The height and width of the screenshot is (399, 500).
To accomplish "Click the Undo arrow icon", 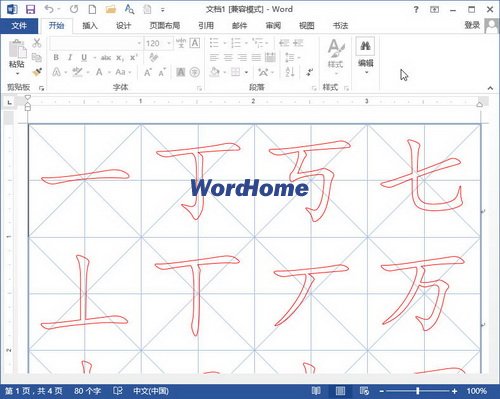I will coord(49,9).
